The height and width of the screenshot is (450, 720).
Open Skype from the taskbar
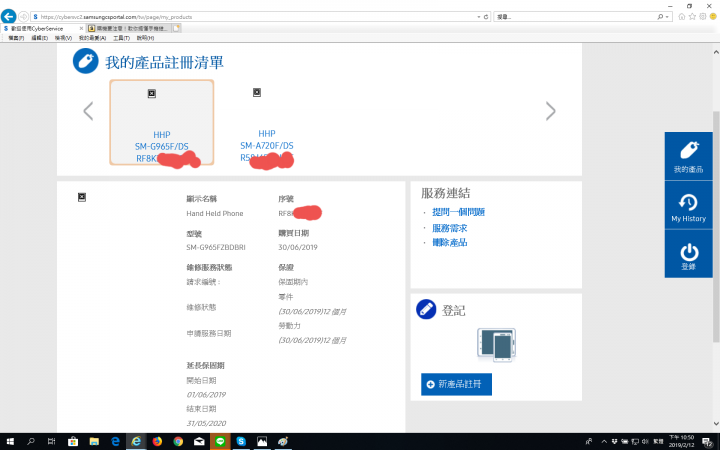click(x=241, y=442)
